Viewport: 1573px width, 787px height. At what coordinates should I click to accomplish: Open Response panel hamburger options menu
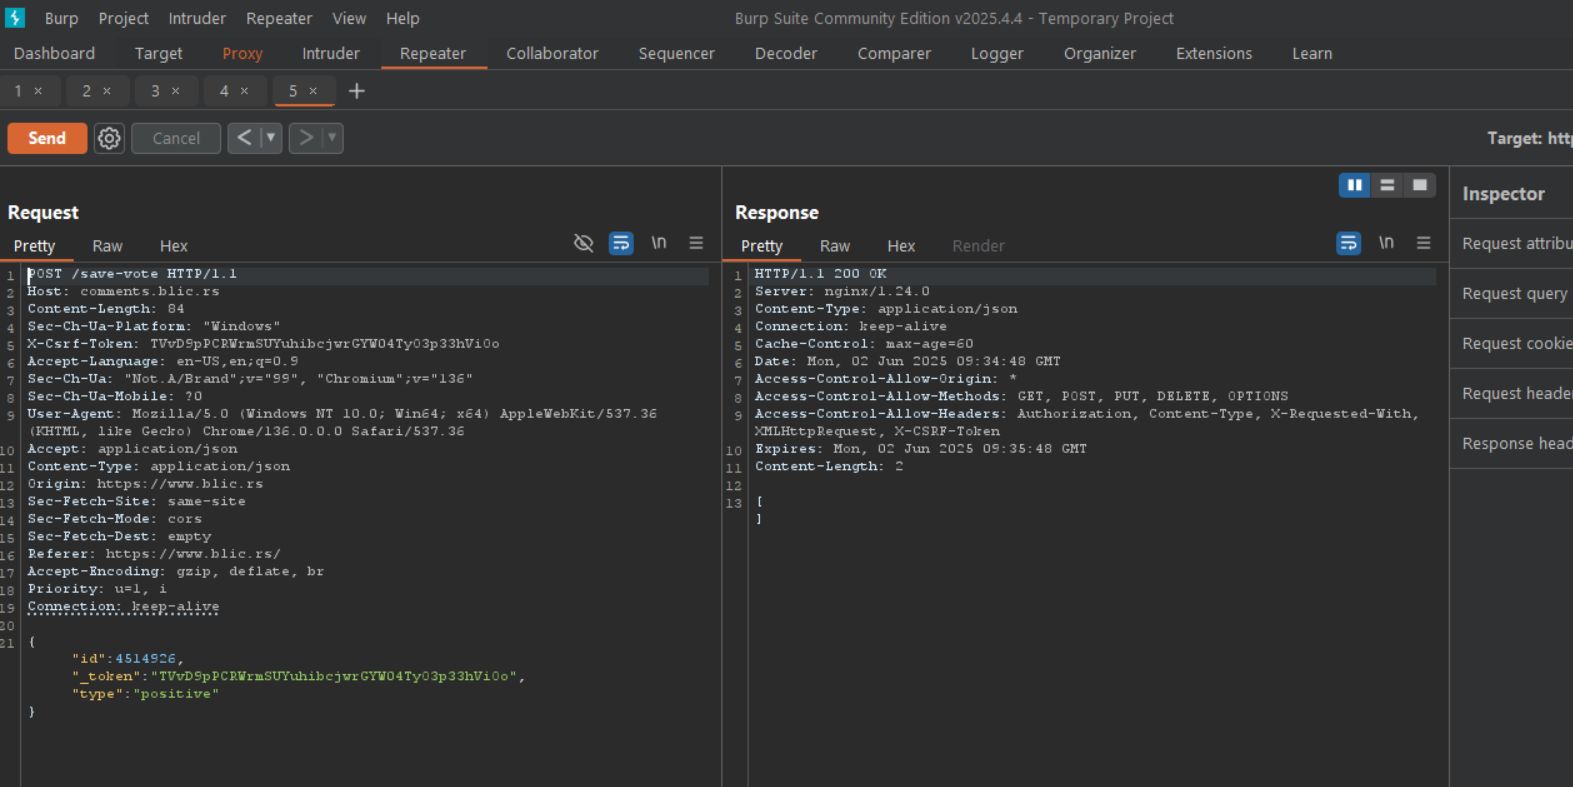[1424, 243]
